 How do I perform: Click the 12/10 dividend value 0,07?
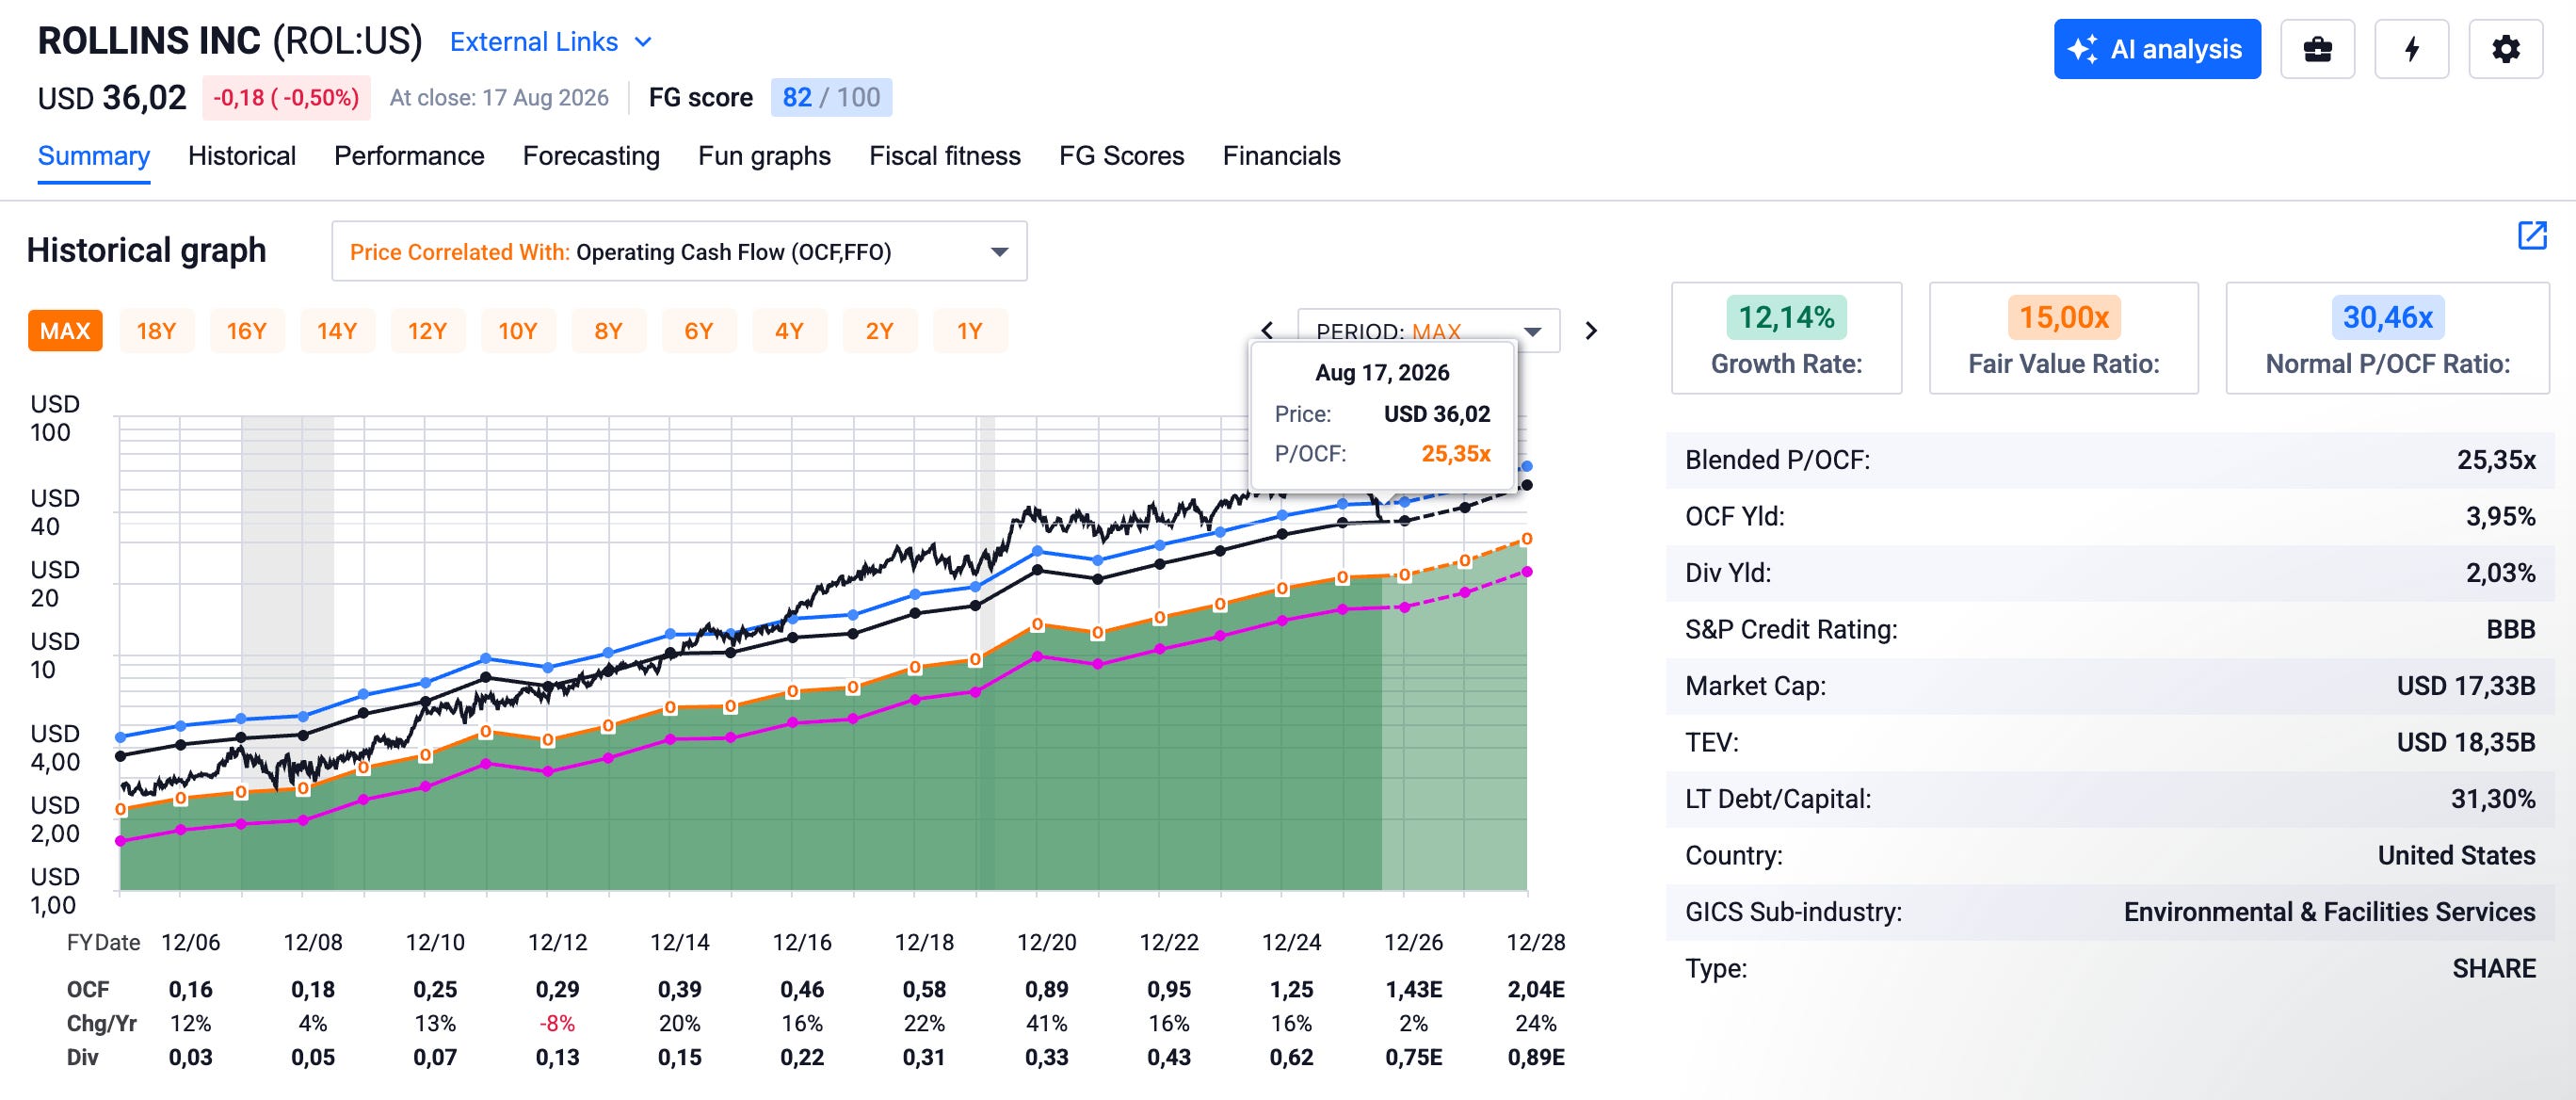coord(435,1057)
